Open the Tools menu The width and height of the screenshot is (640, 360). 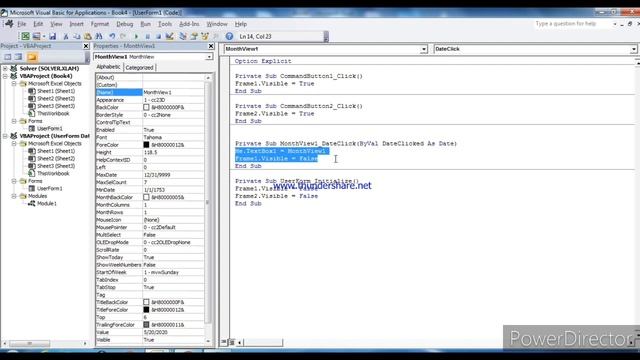pyautogui.click(x=164, y=24)
